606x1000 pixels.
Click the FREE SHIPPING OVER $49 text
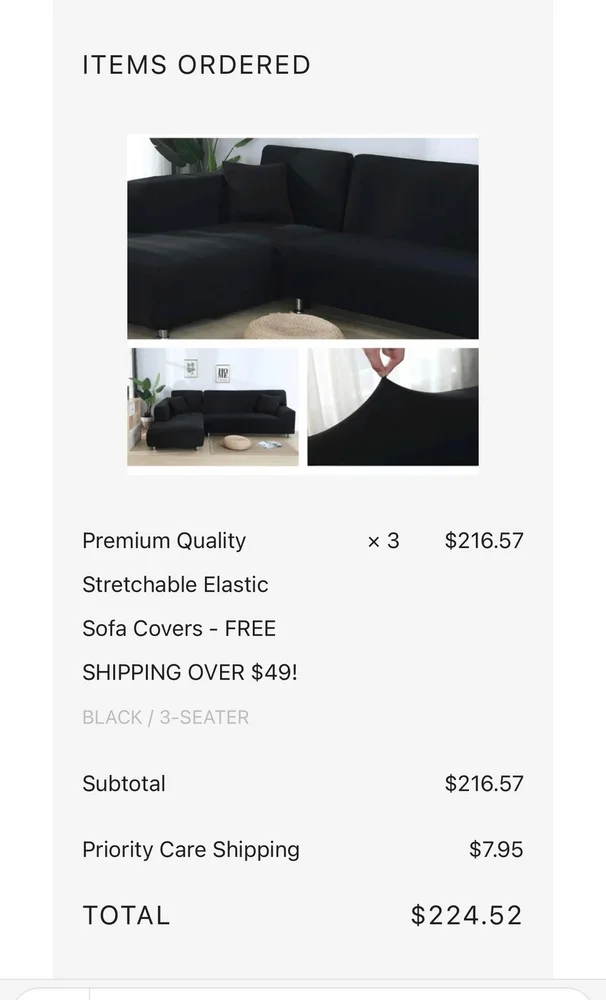[190, 651]
